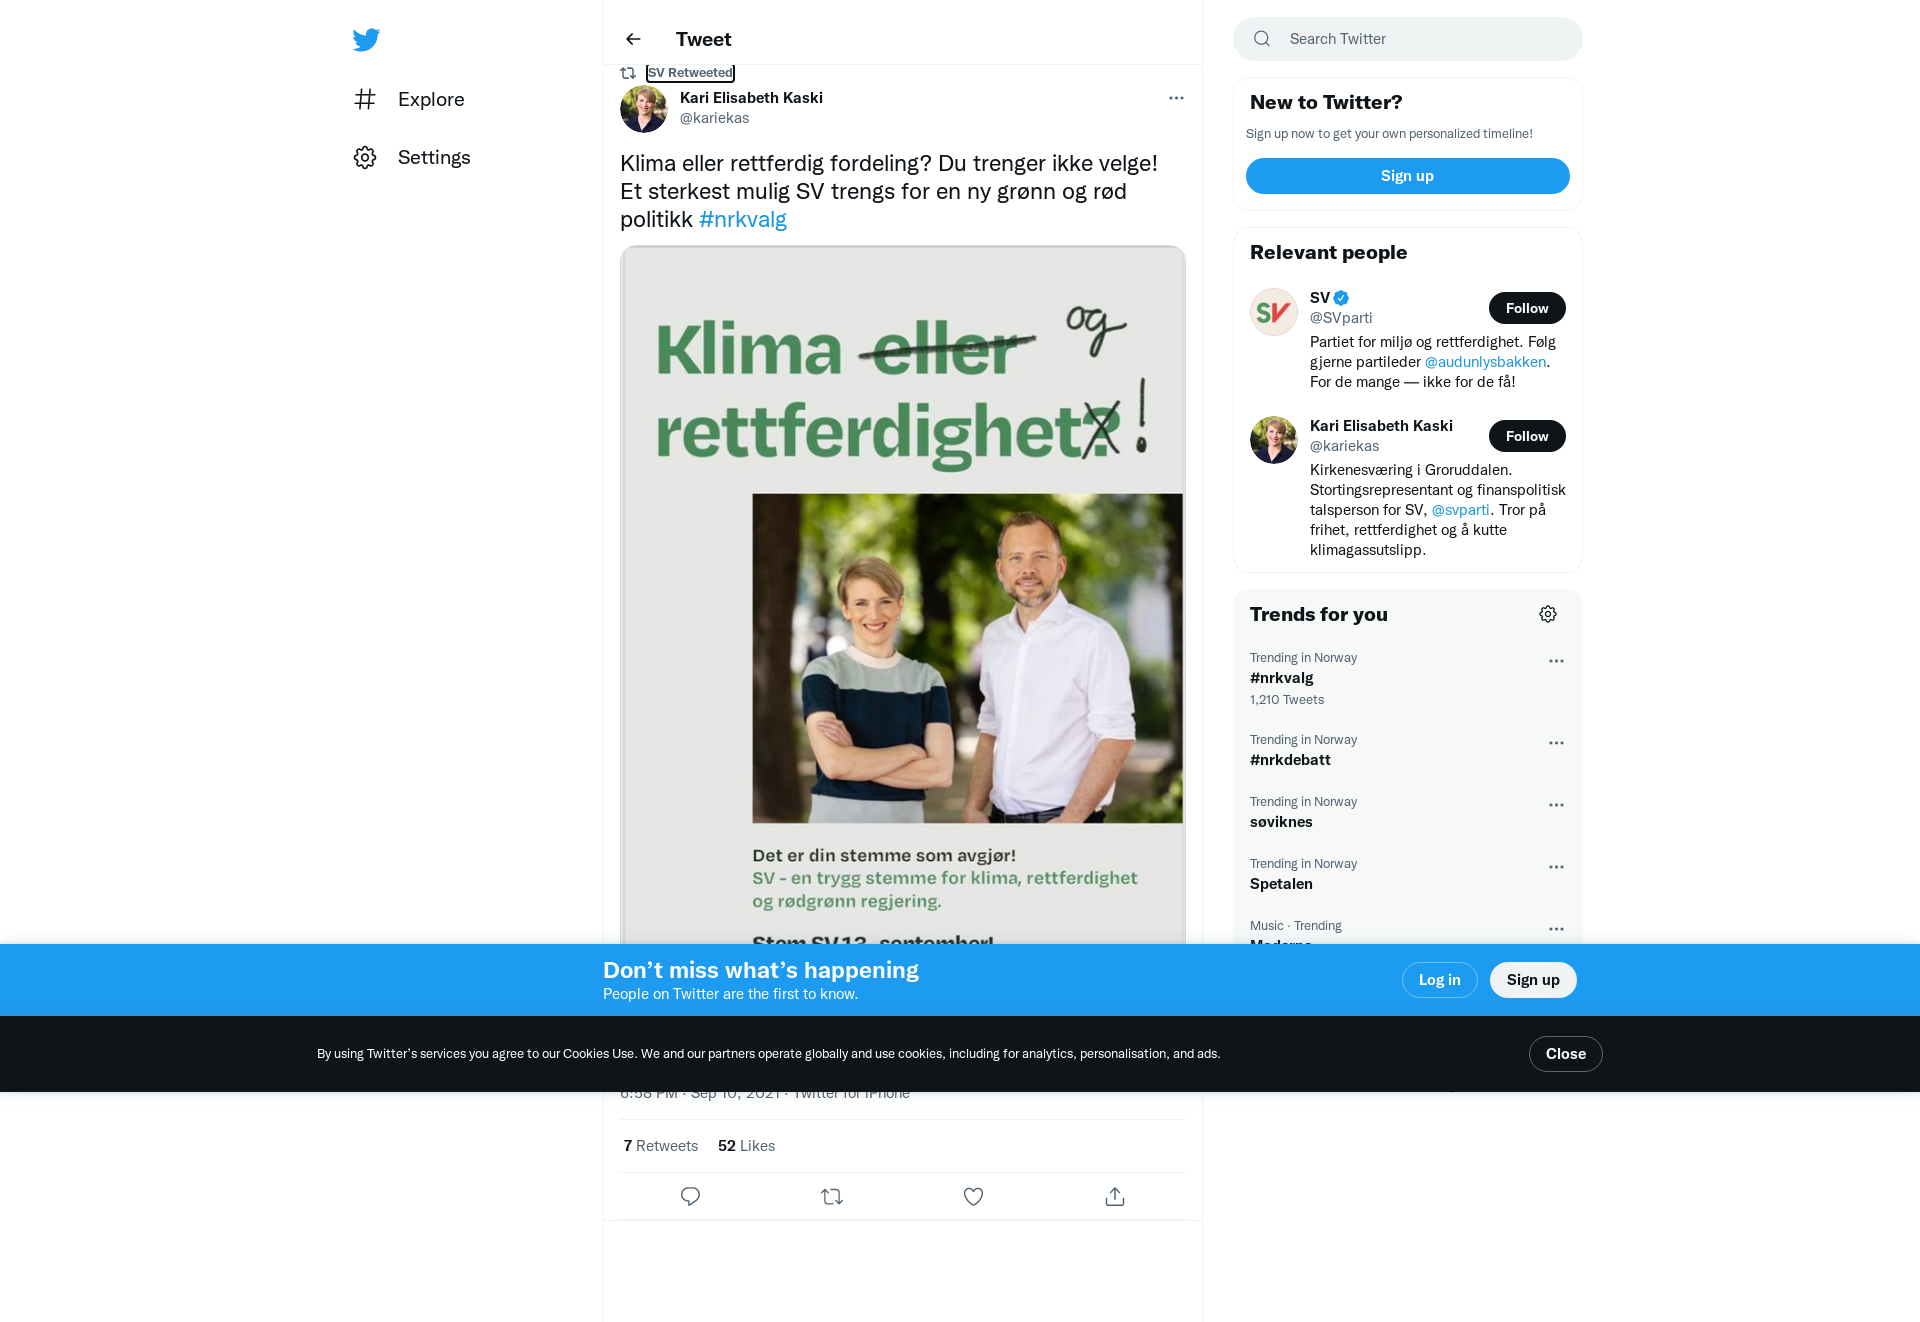
Task: Go back using the arrow icon
Action: pyautogui.click(x=633, y=39)
